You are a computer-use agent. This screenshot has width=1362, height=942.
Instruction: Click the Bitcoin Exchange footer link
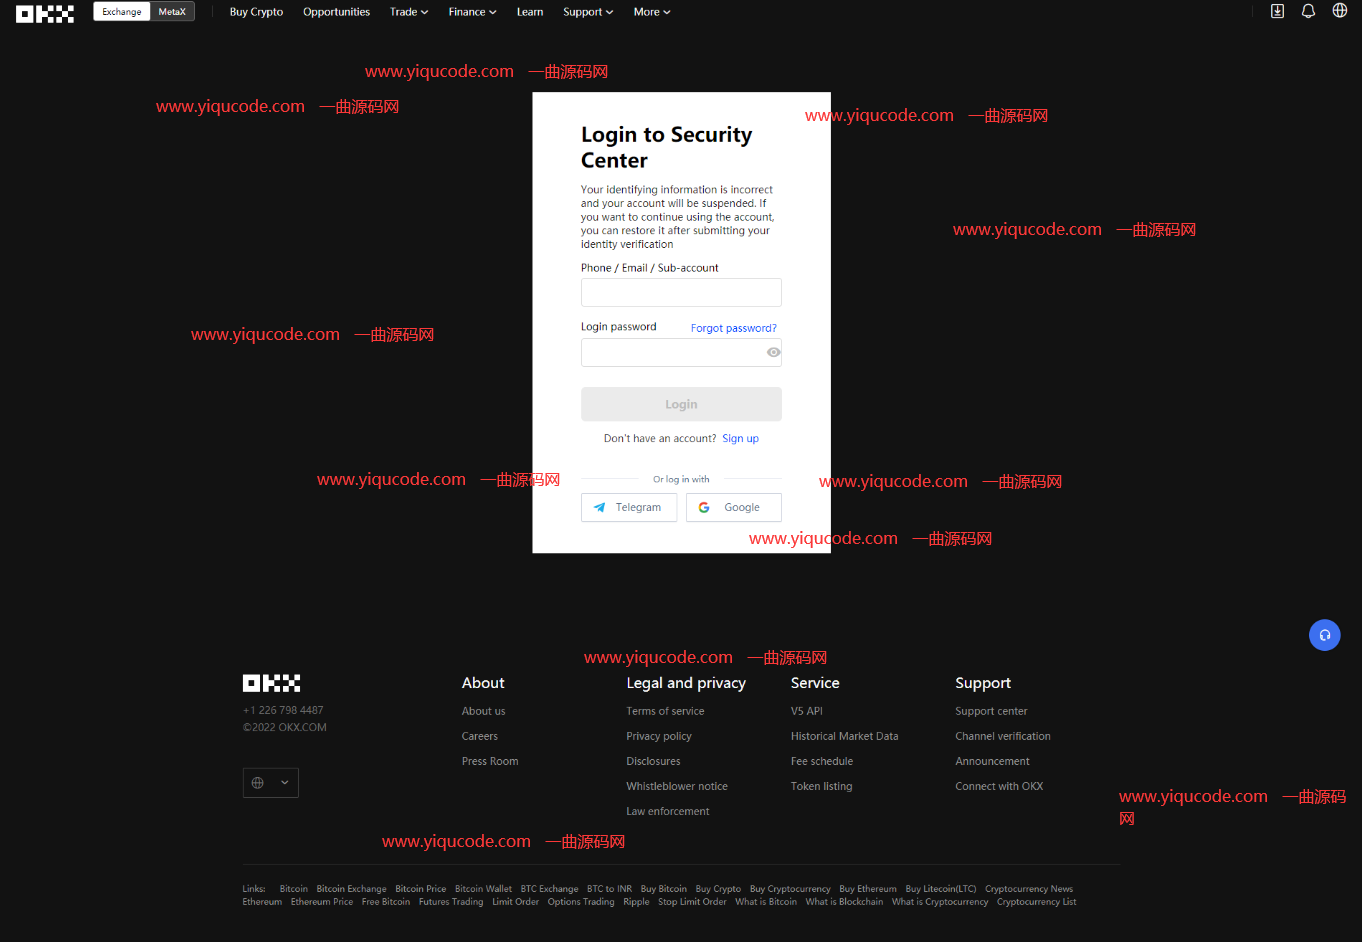(351, 889)
